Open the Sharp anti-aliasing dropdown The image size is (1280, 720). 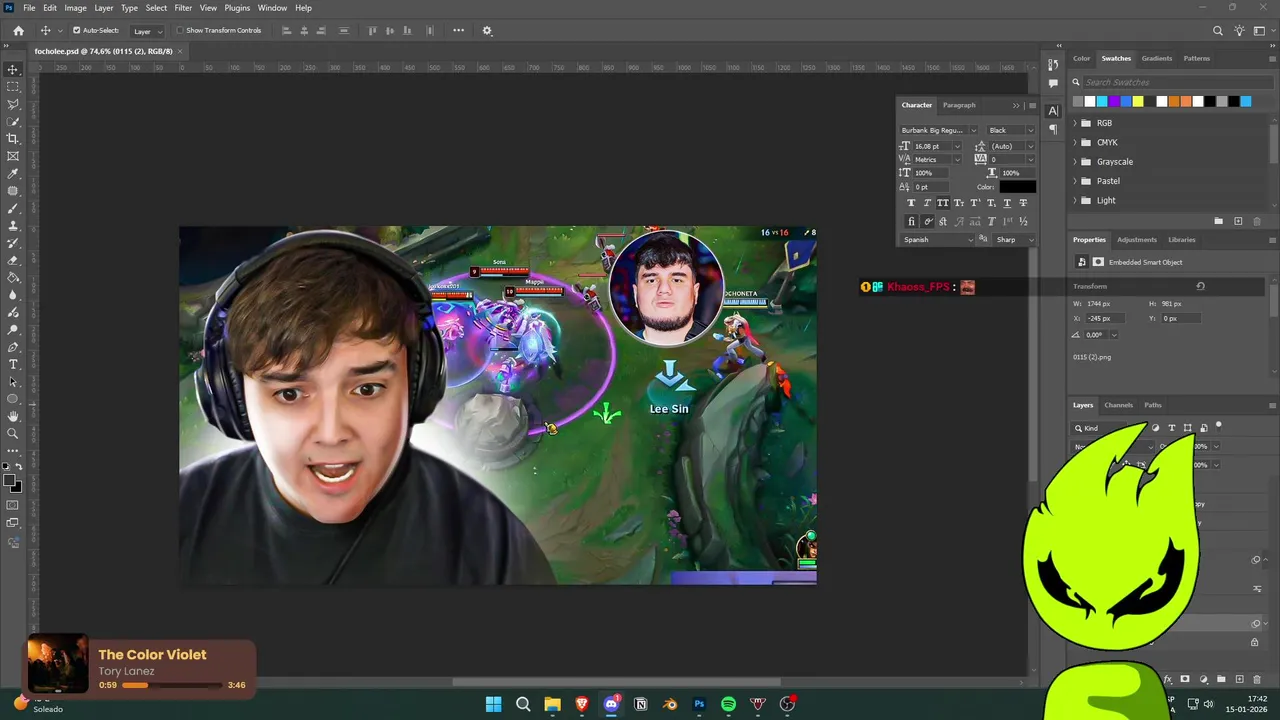1014,240
